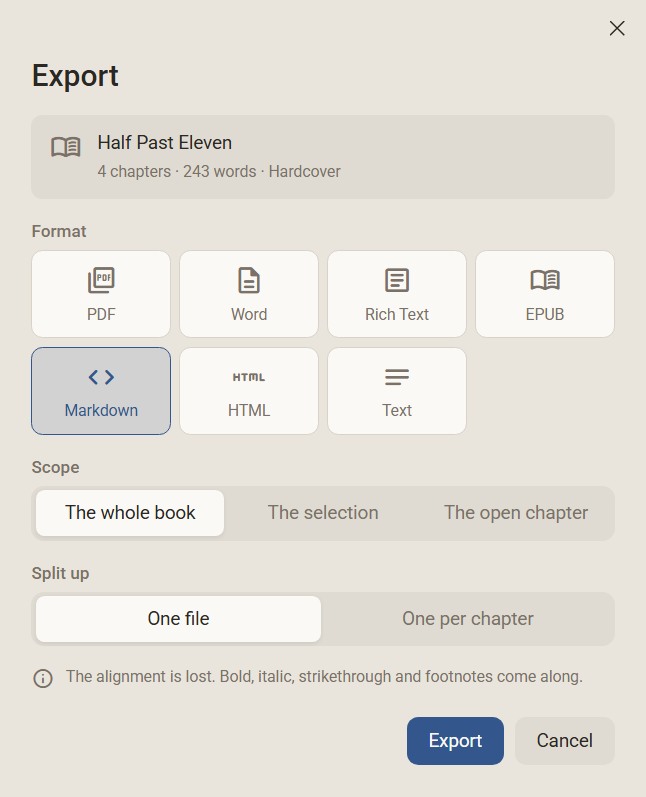The width and height of the screenshot is (646, 797).
Task: Click the info icon next to the alignment note
Action: pos(43,679)
